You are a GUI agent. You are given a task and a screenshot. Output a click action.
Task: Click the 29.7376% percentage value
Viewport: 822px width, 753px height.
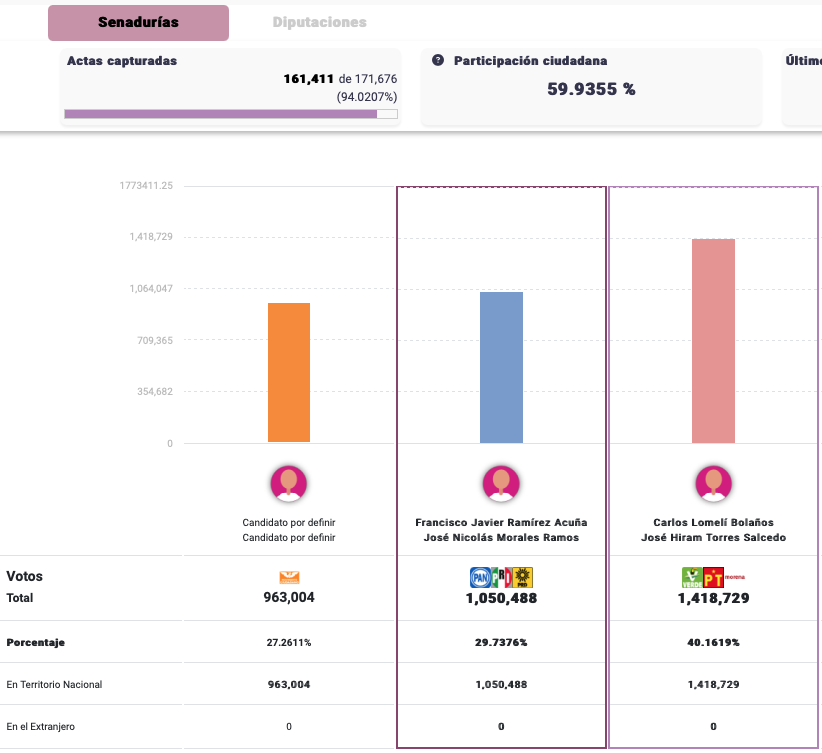pos(501,642)
